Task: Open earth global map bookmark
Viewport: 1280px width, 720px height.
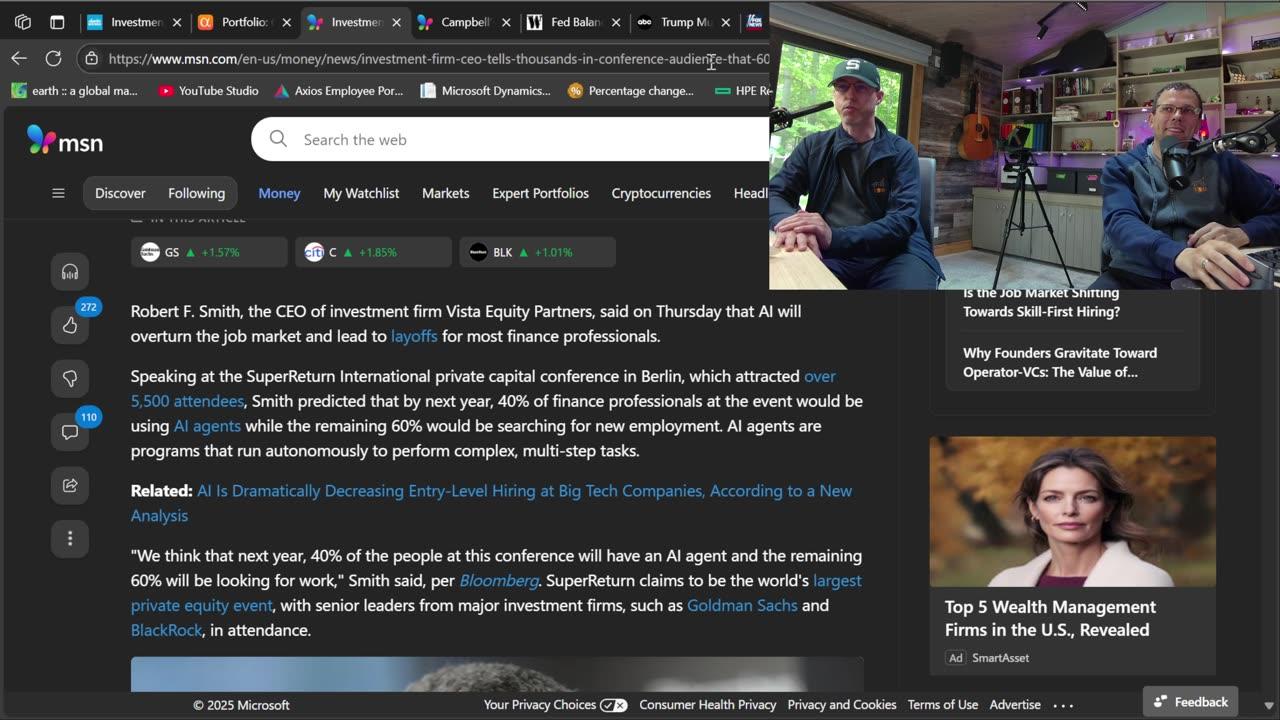Action: 75,91
